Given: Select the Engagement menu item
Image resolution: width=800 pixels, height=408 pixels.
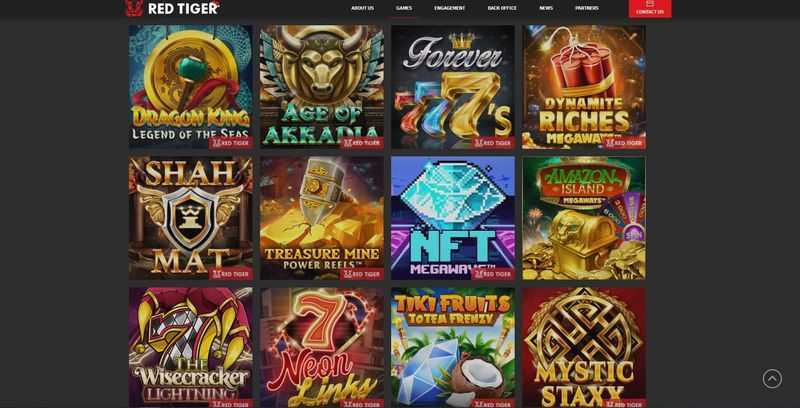Looking at the screenshot, I should (x=449, y=8).
